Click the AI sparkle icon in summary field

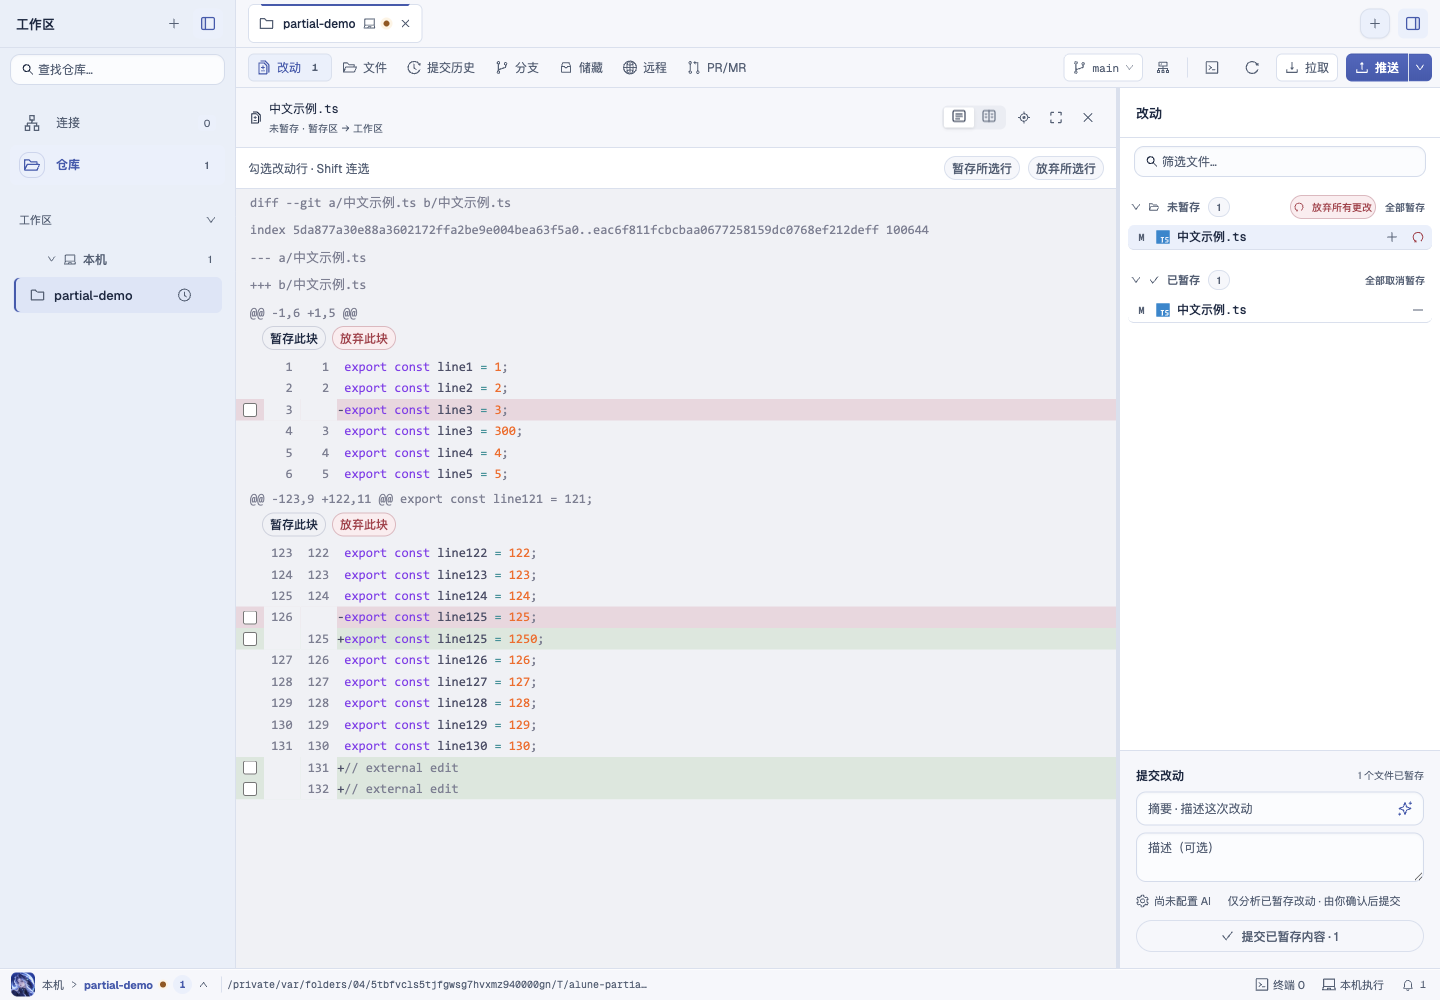[x=1405, y=808]
